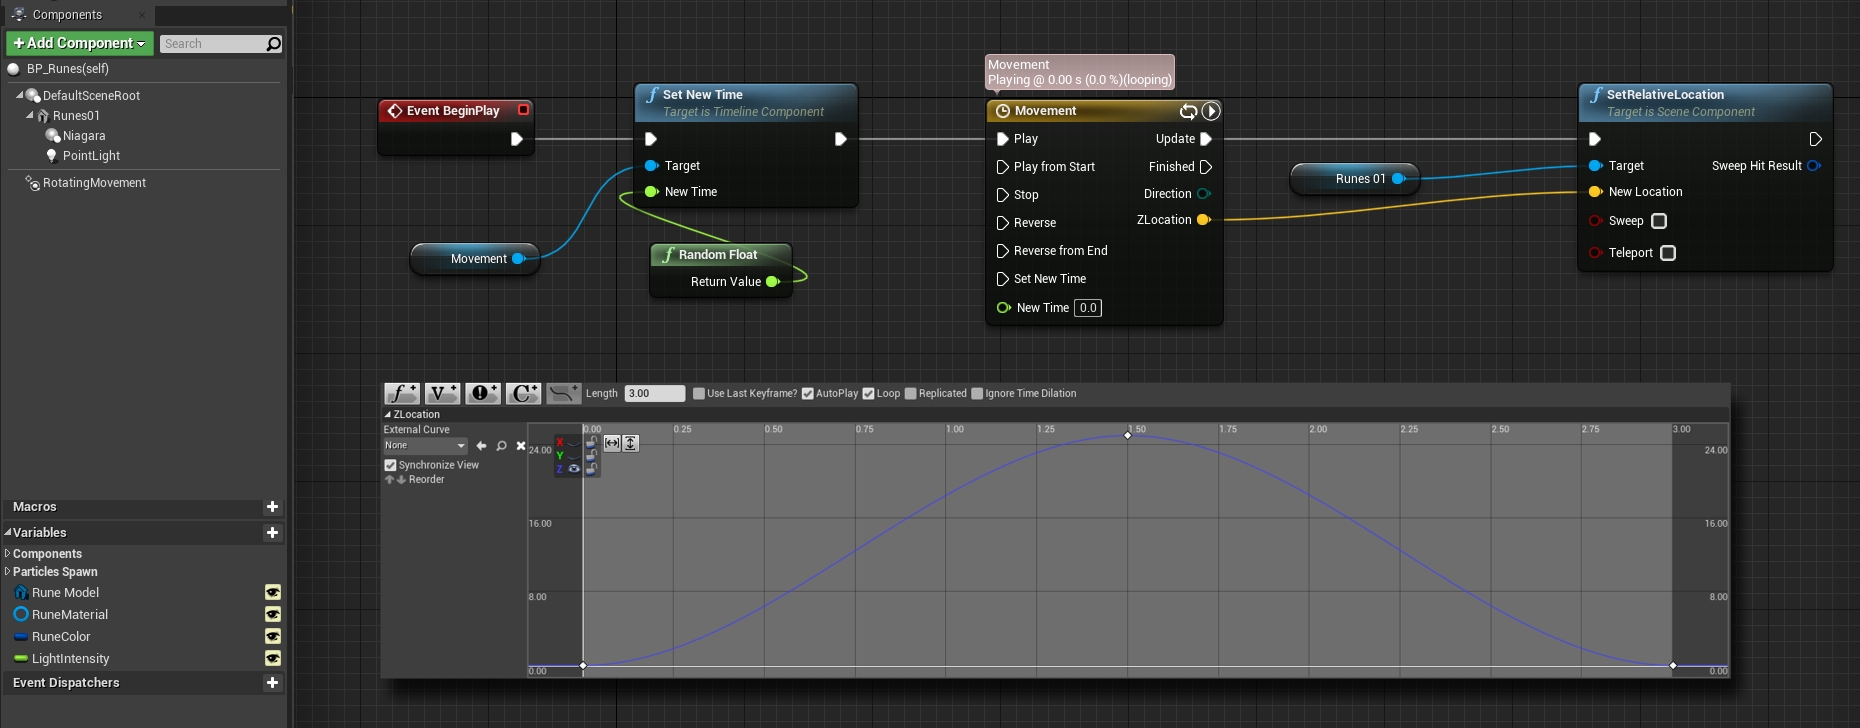
Task: Collapse the ZLocation track
Action: (388, 414)
